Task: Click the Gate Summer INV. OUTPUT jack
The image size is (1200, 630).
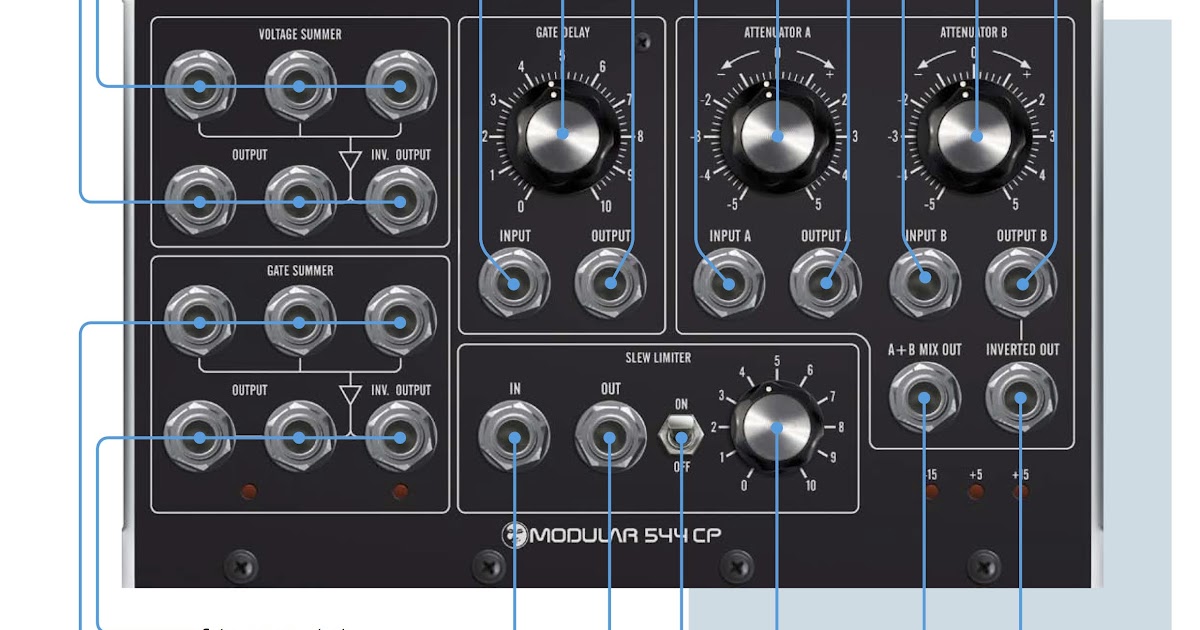Action: [x=398, y=436]
